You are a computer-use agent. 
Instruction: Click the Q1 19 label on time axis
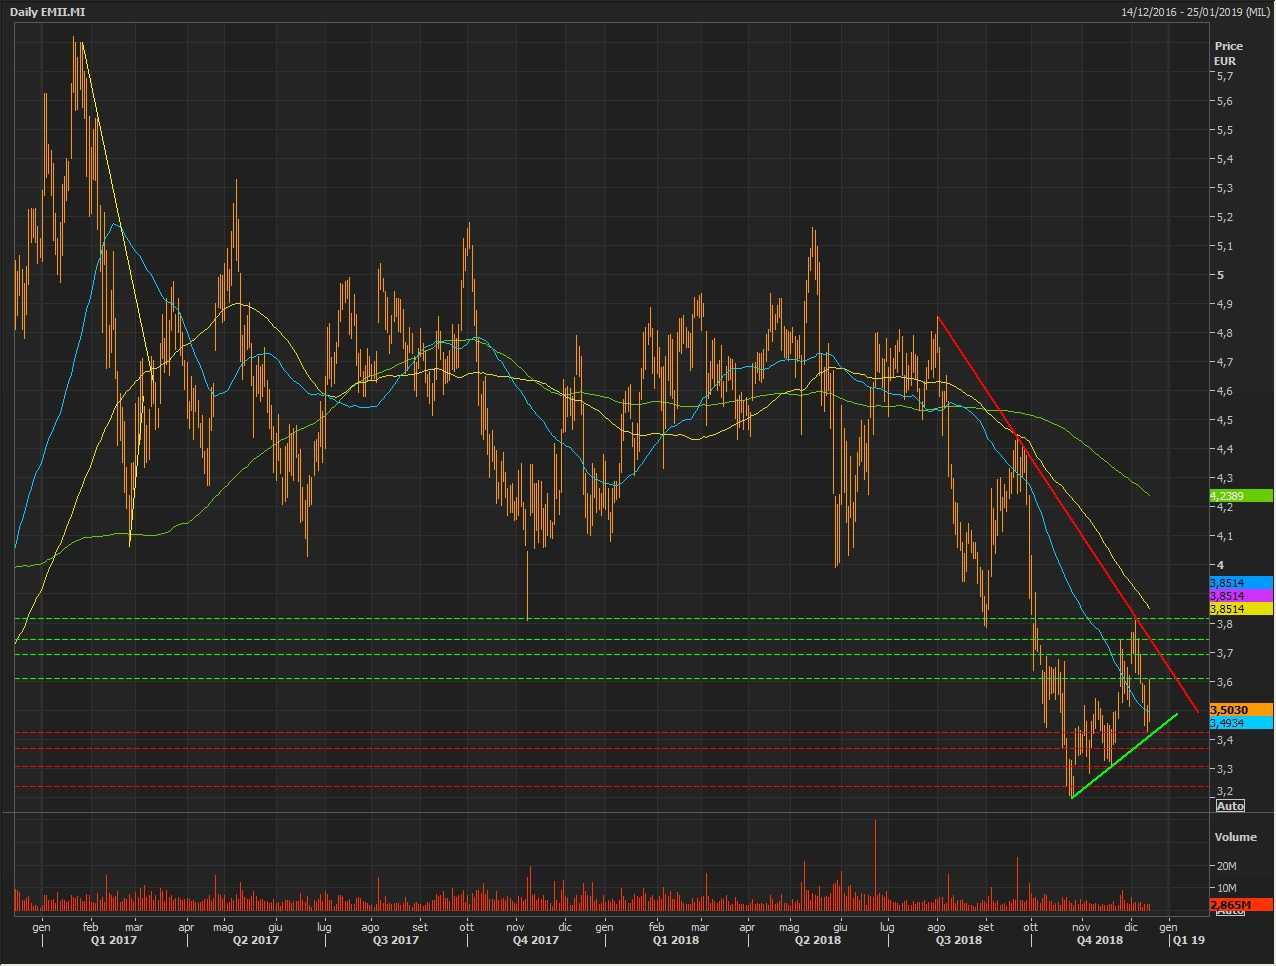tap(1188, 940)
